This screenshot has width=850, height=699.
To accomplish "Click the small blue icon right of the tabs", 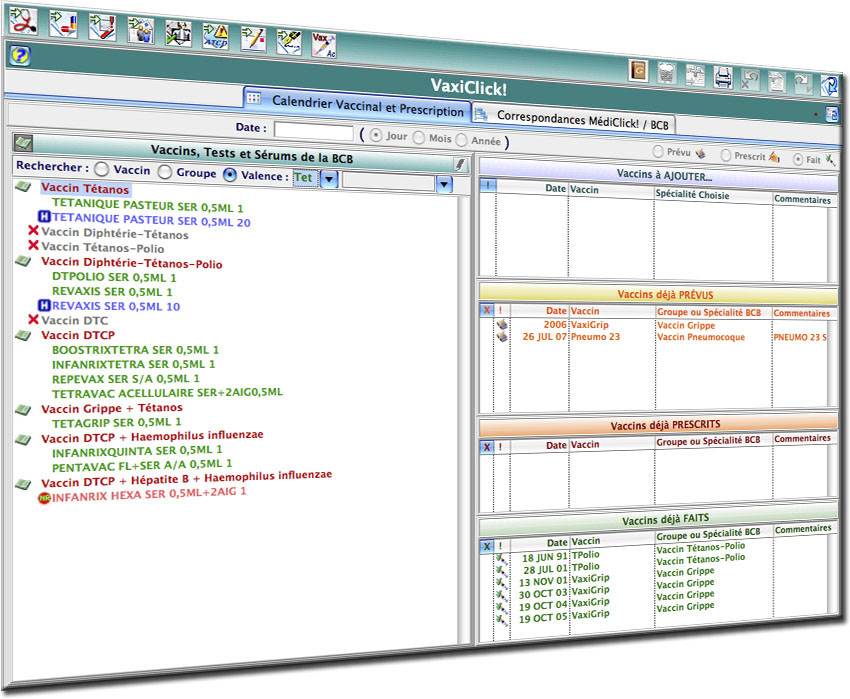I will (831, 114).
